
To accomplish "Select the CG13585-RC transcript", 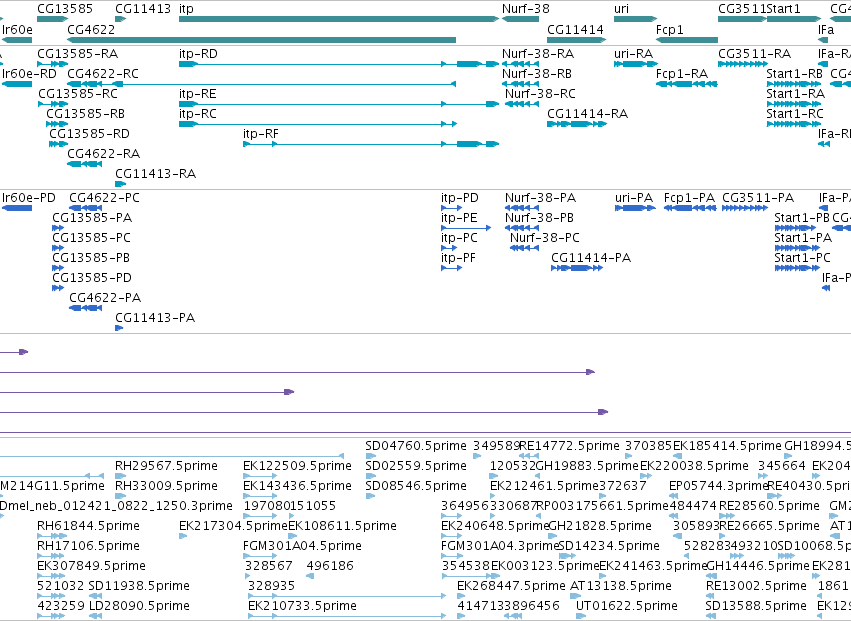I will (x=53, y=104).
